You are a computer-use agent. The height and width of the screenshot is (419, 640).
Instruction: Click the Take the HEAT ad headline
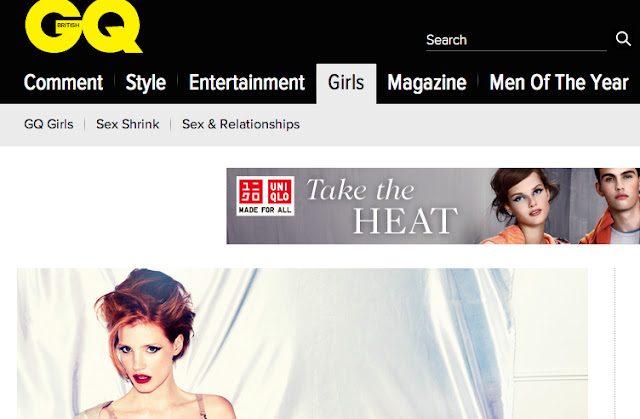tap(382, 206)
